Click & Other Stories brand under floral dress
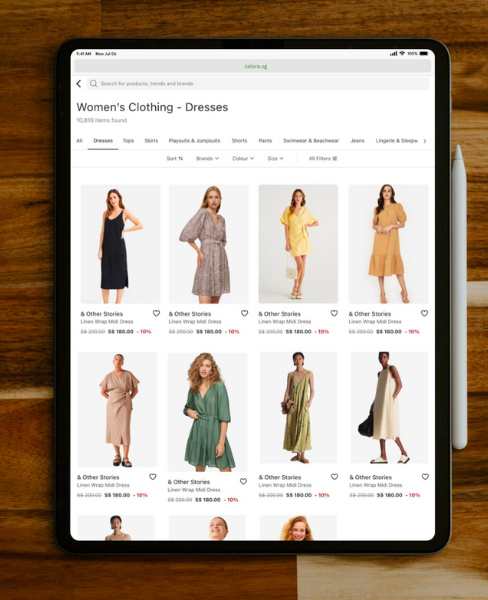This screenshot has height=600, width=488. point(190,314)
